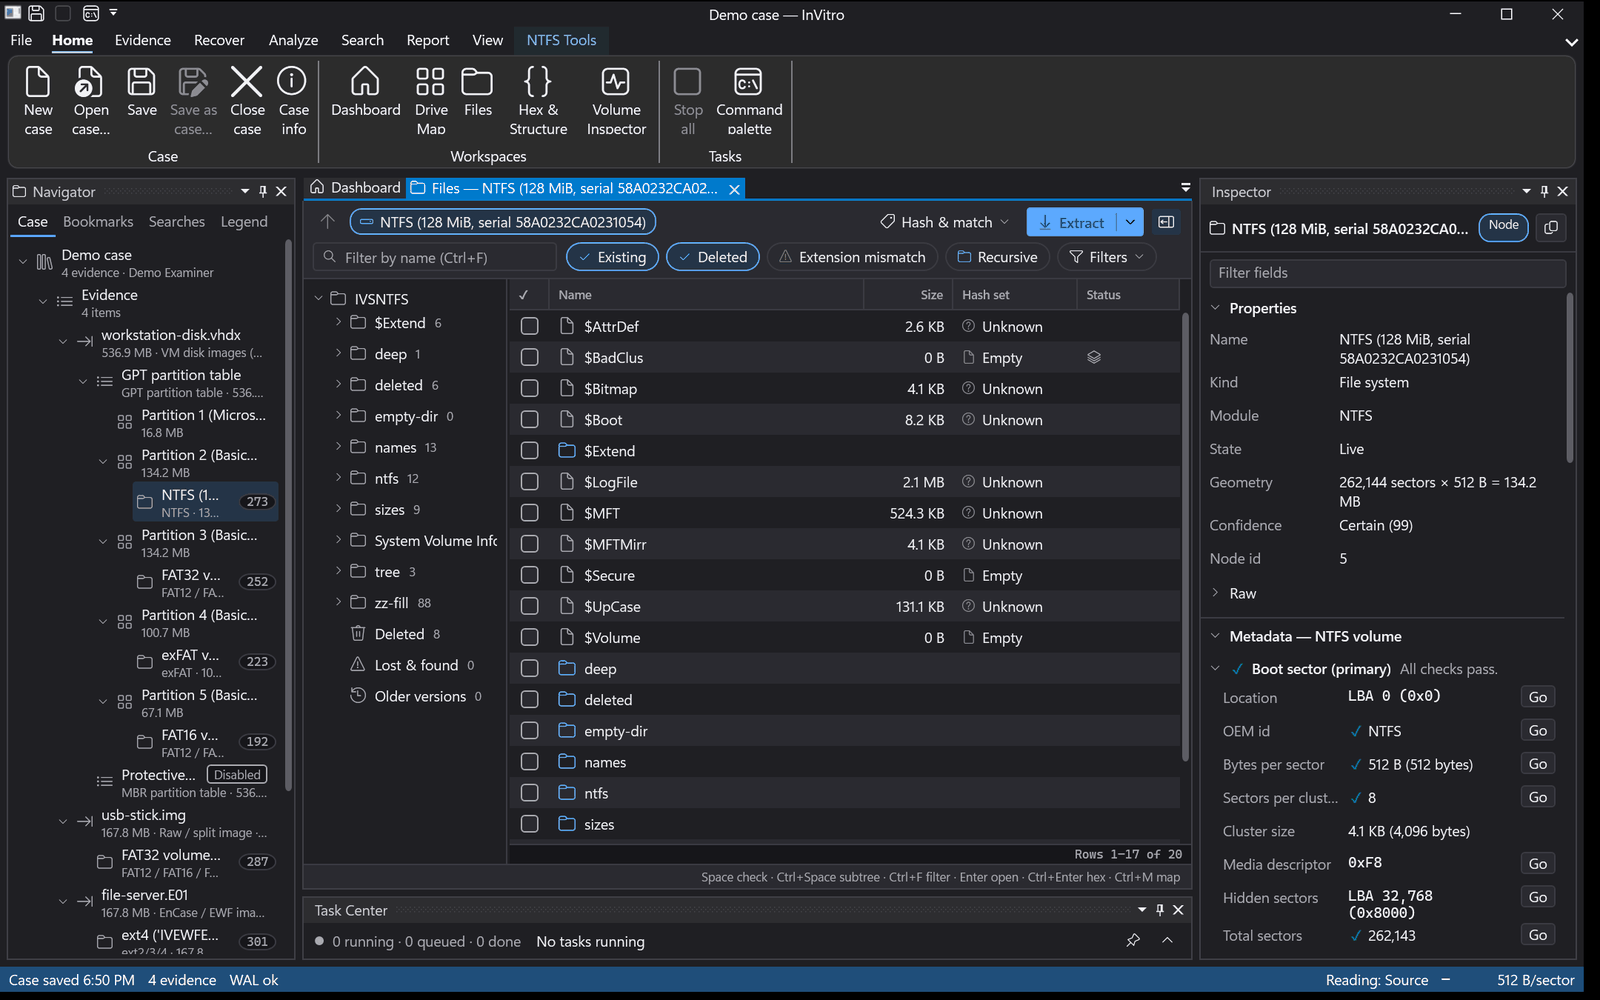Go to the Hidden sectors value
This screenshot has width=1600, height=1000.
1538,897
